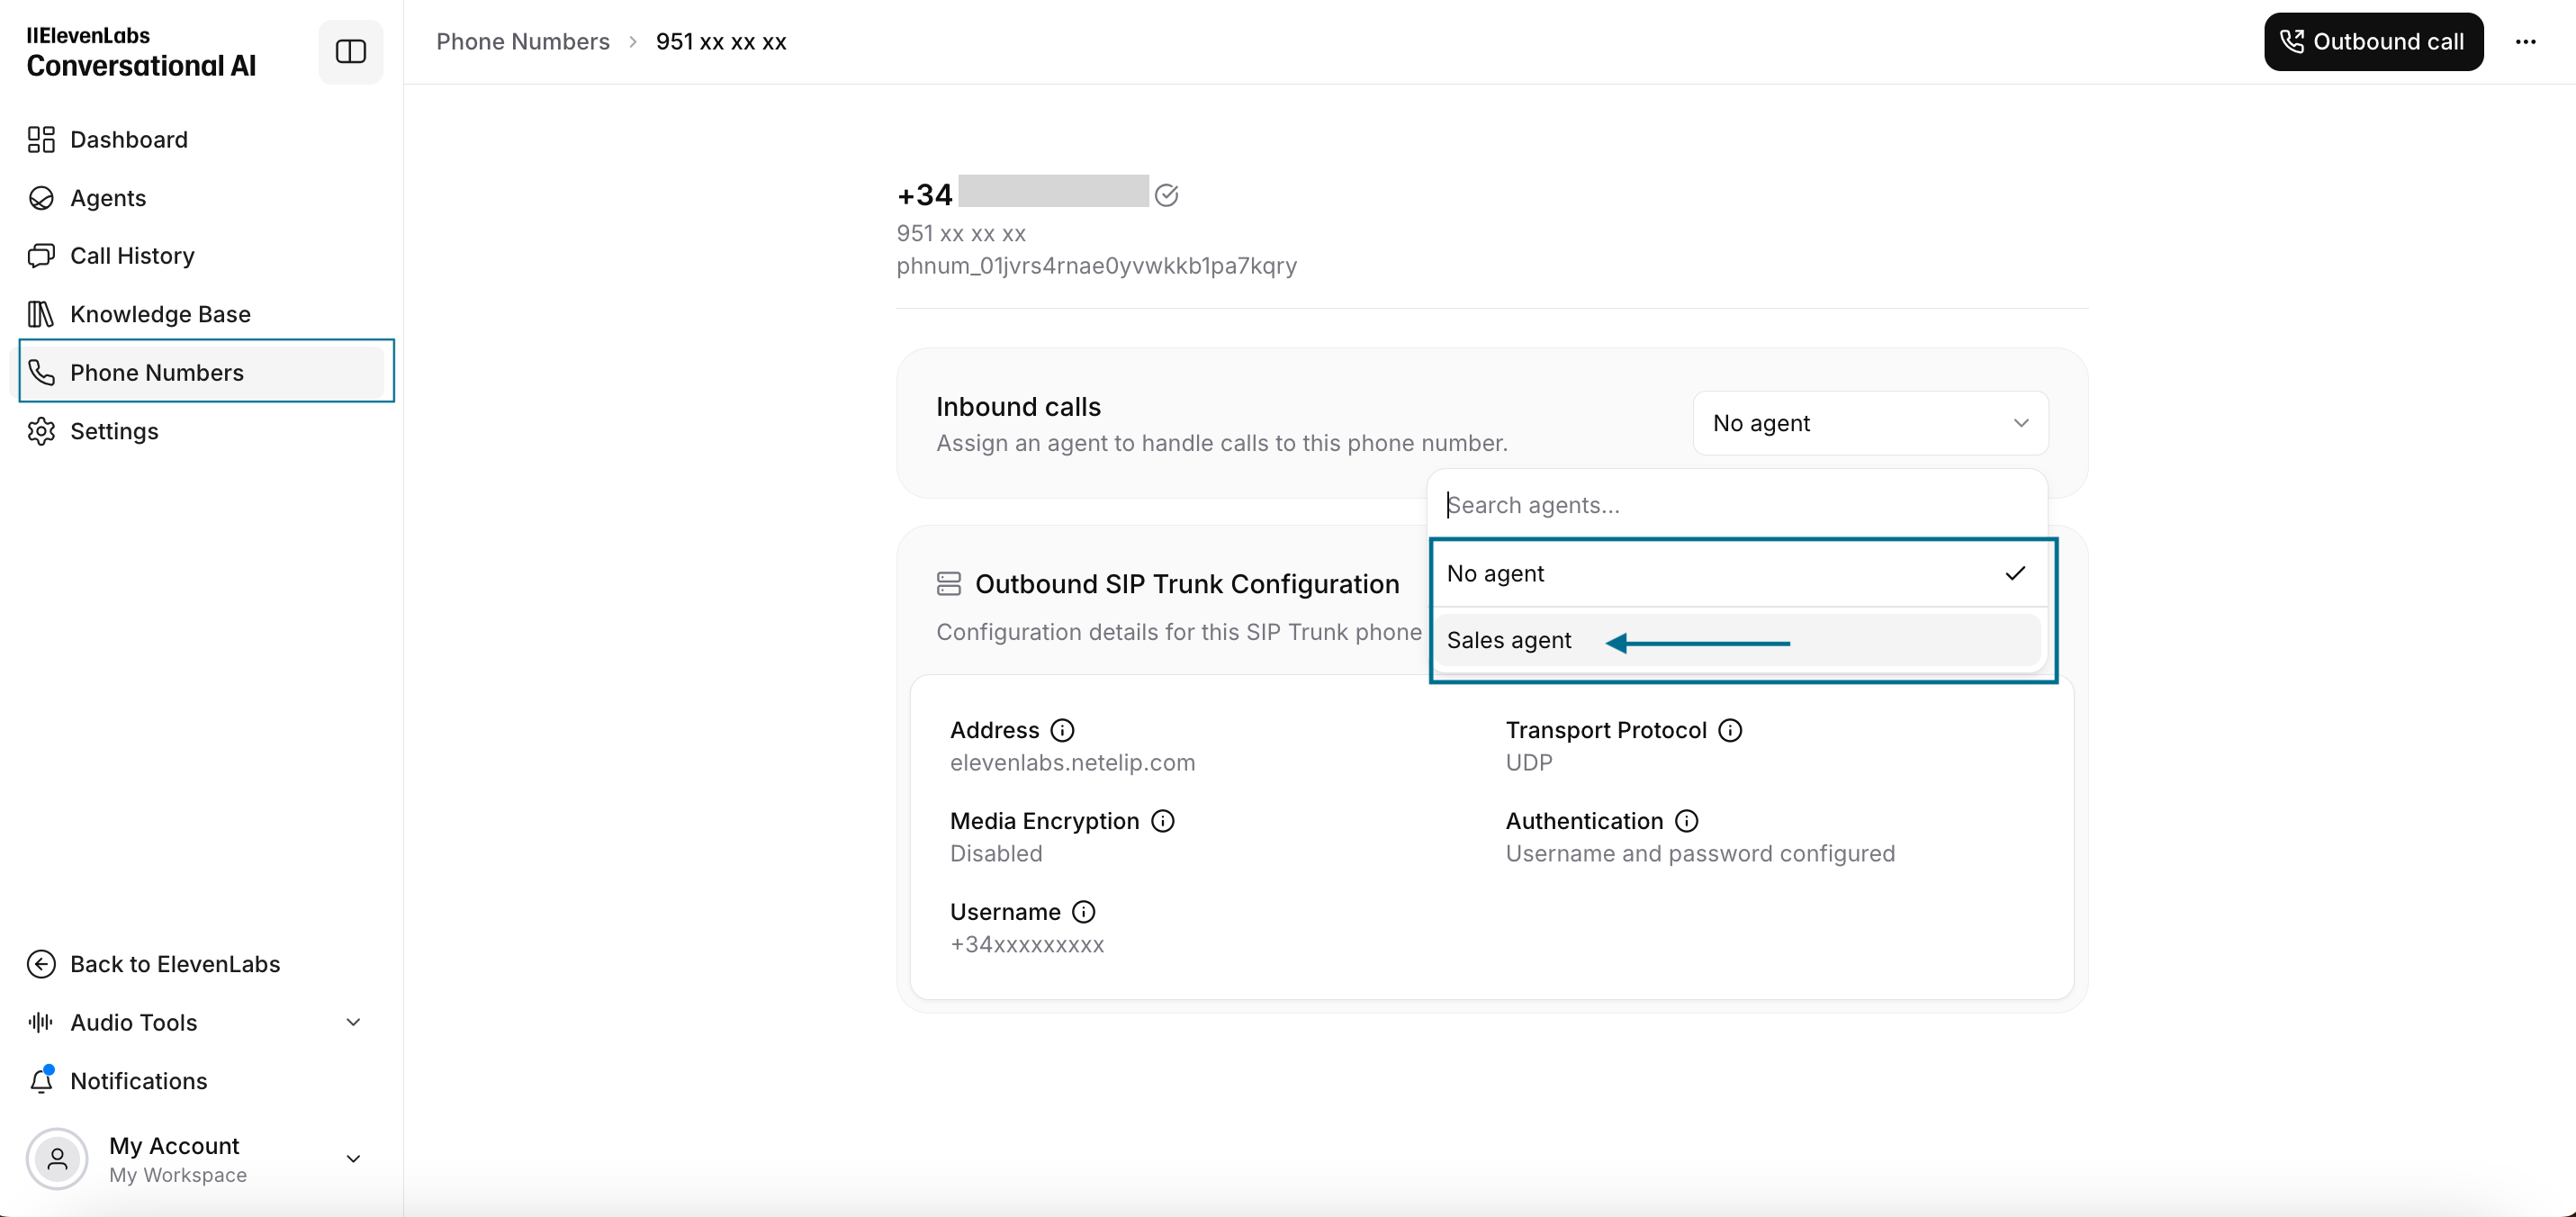This screenshot has width=2576, height=1217.
Task: Click the Settings gear icon
Action: (x=41, y=431)
